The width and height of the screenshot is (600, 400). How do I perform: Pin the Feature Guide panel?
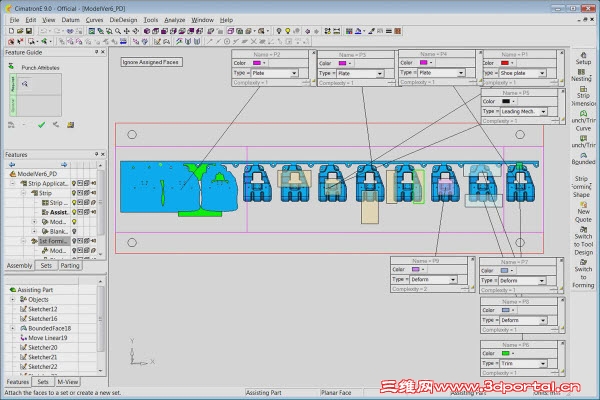coord(96,52)
